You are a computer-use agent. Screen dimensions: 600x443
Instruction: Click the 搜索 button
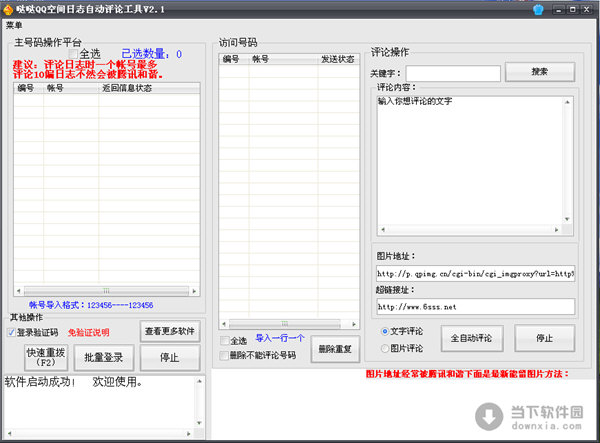coord(540,72)
